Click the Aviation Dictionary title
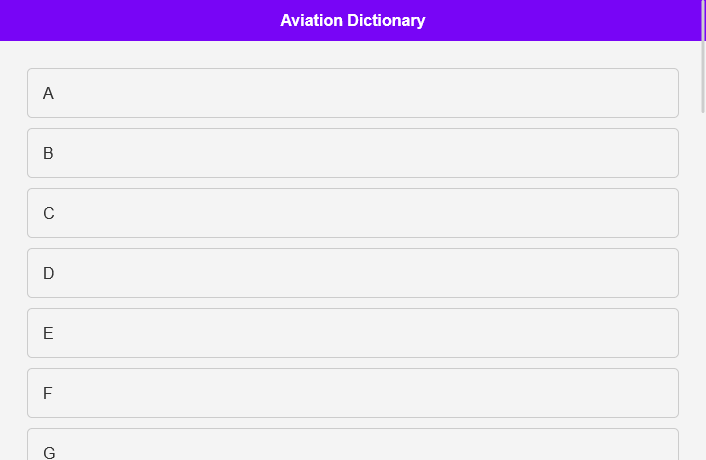 pyautogui.click(x=352, y=20)
